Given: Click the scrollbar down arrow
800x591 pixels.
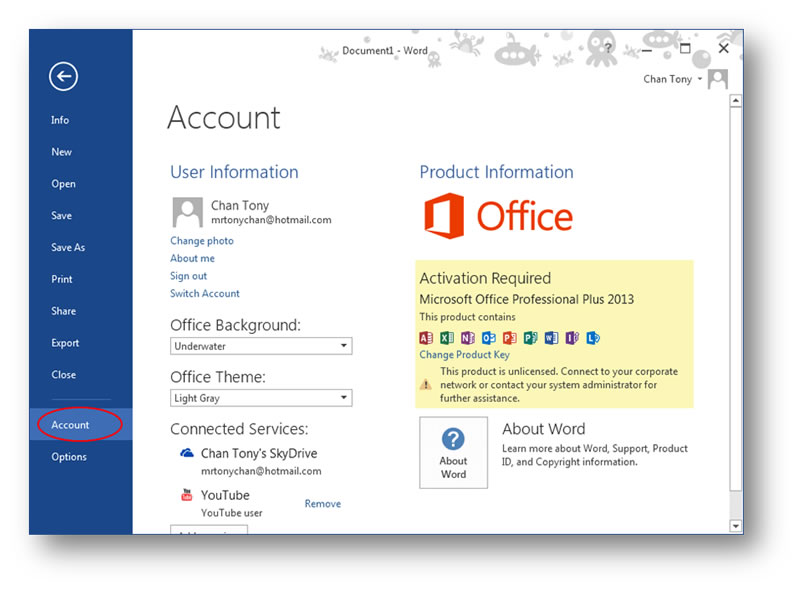Looking at the screenshot, I should point(736,525).
